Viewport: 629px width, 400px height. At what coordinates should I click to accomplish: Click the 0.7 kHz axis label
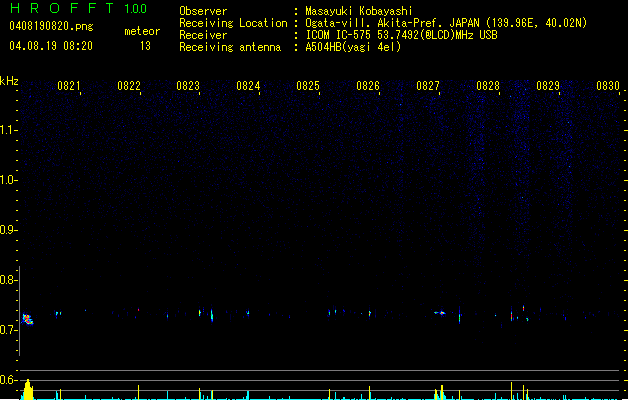click(8, 330)
